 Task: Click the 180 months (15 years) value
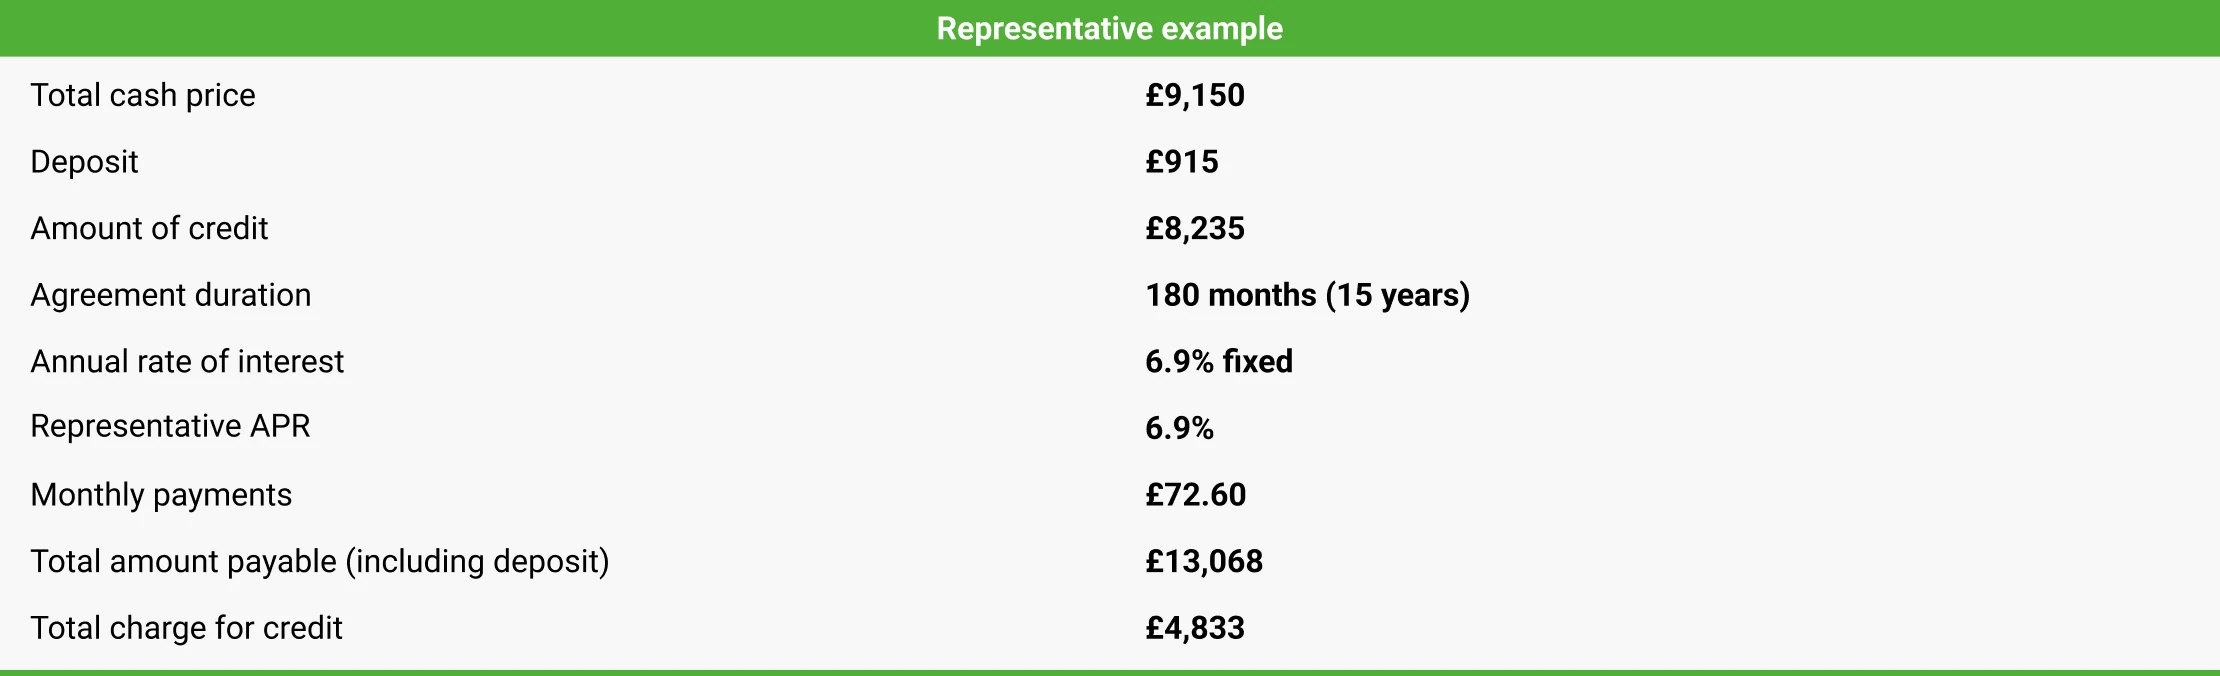pyautogui.click(x=1307, y=295)
